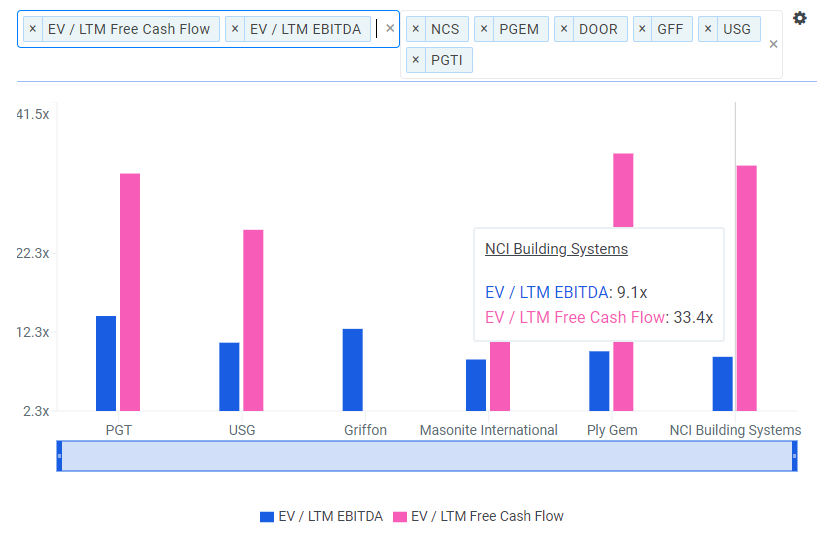Open chart settings gear icon
Viewport: 819px width, 534px height.
[799, 18]
